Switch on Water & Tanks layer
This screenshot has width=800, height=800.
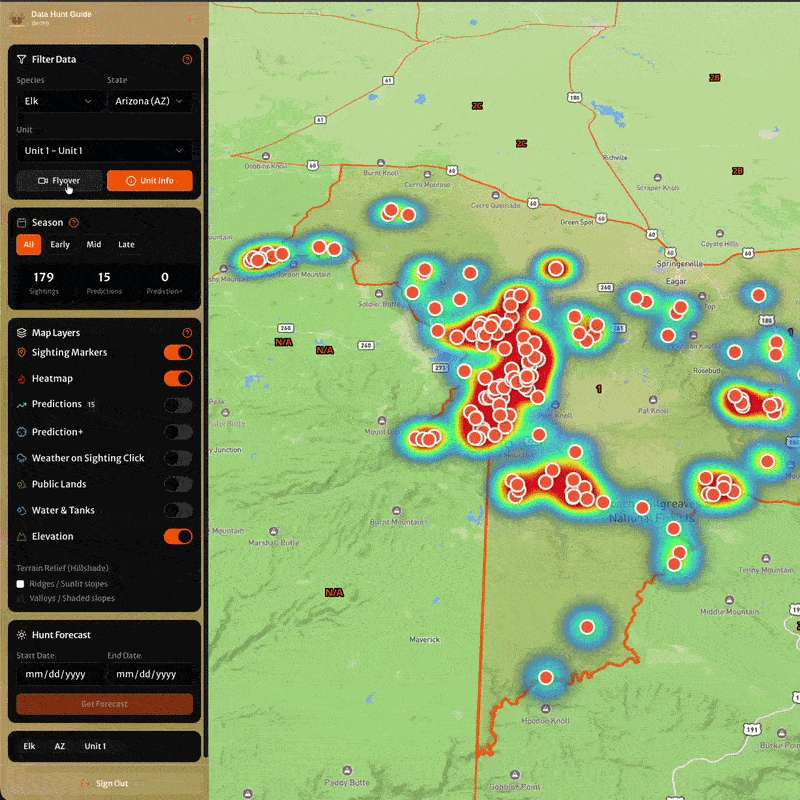178,510
